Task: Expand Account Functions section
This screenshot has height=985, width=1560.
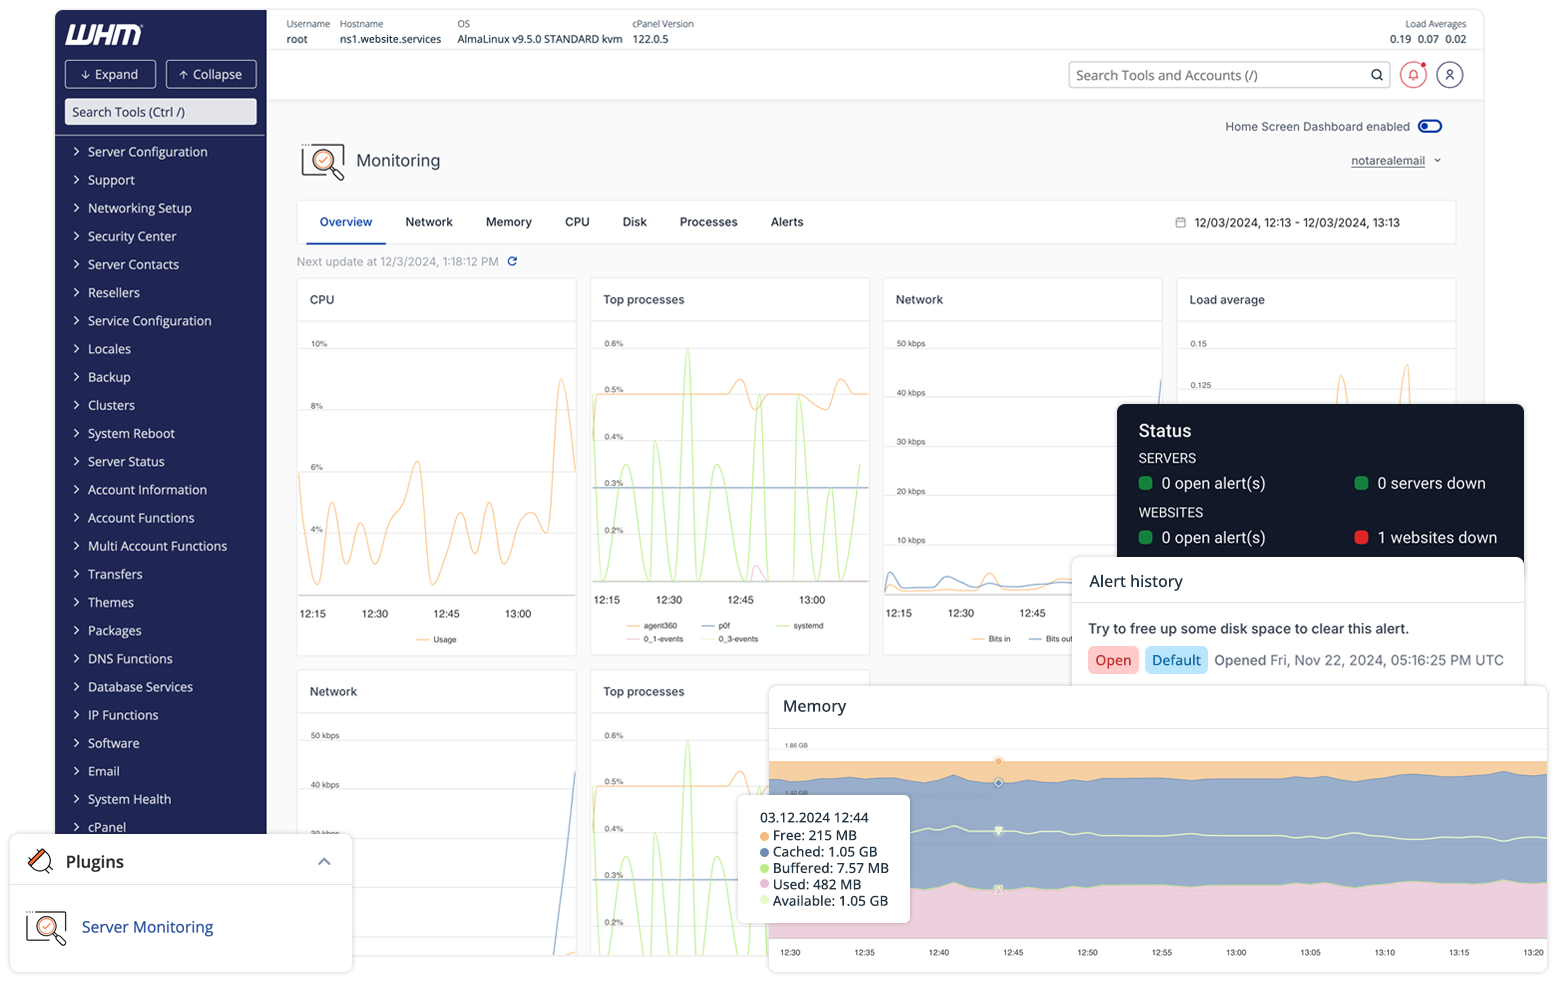Action: (140, 518)
